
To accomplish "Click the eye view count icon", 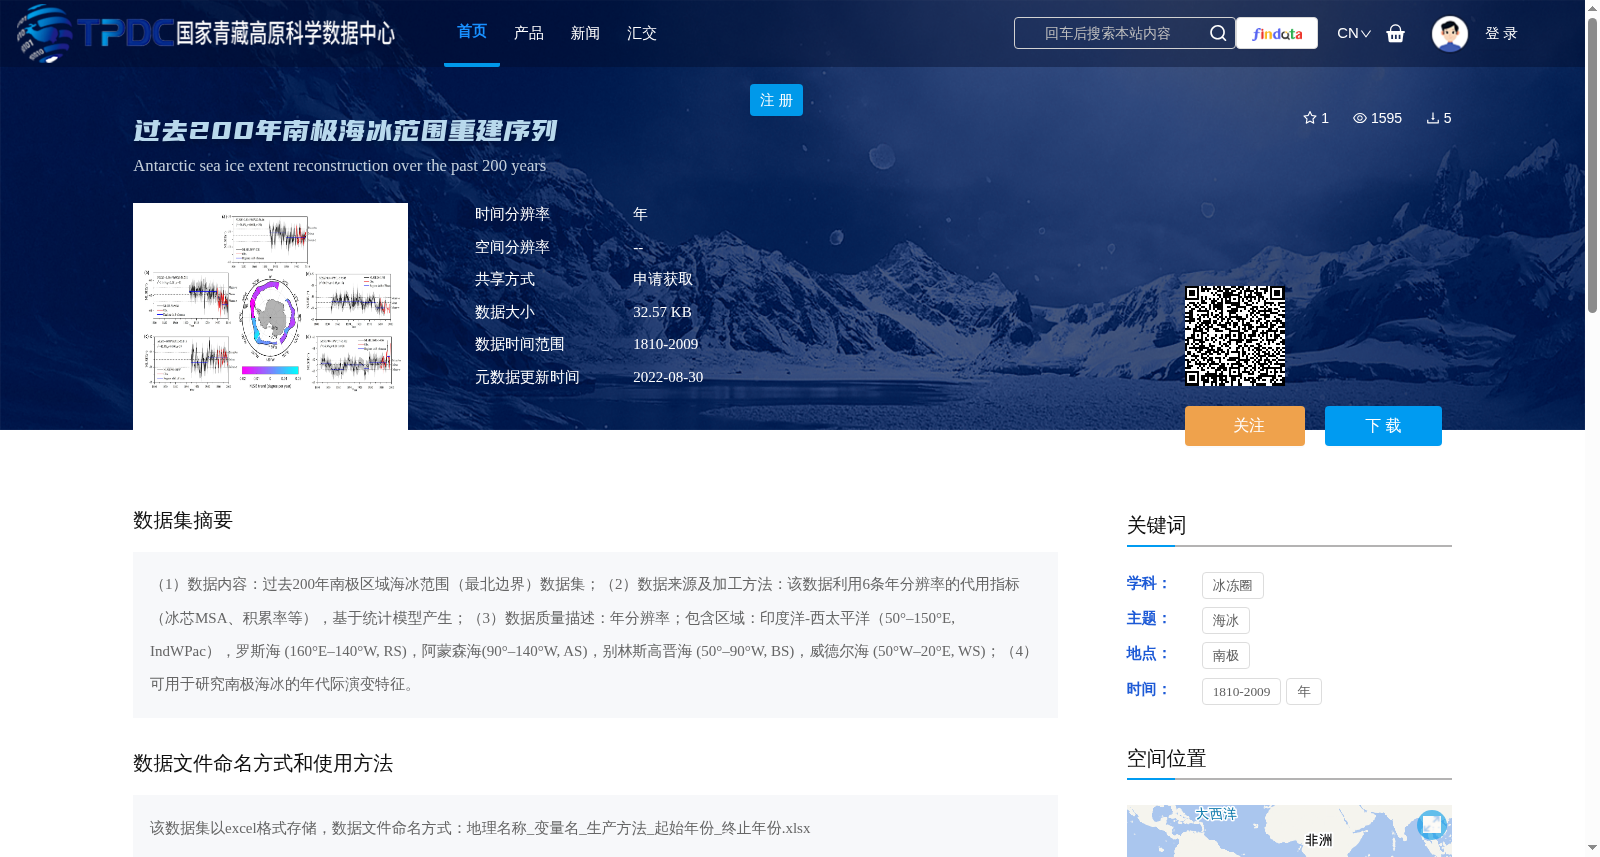I will pos(1360,118).
